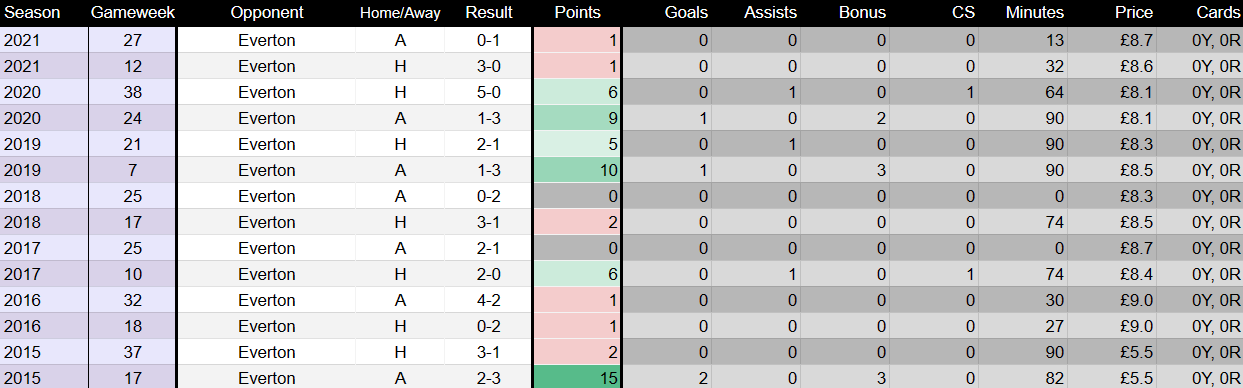Screen dimensions: 1243x388
Task: Click the result cell showing 4-2
Action: pyautogui.click(x=489, y=300)
